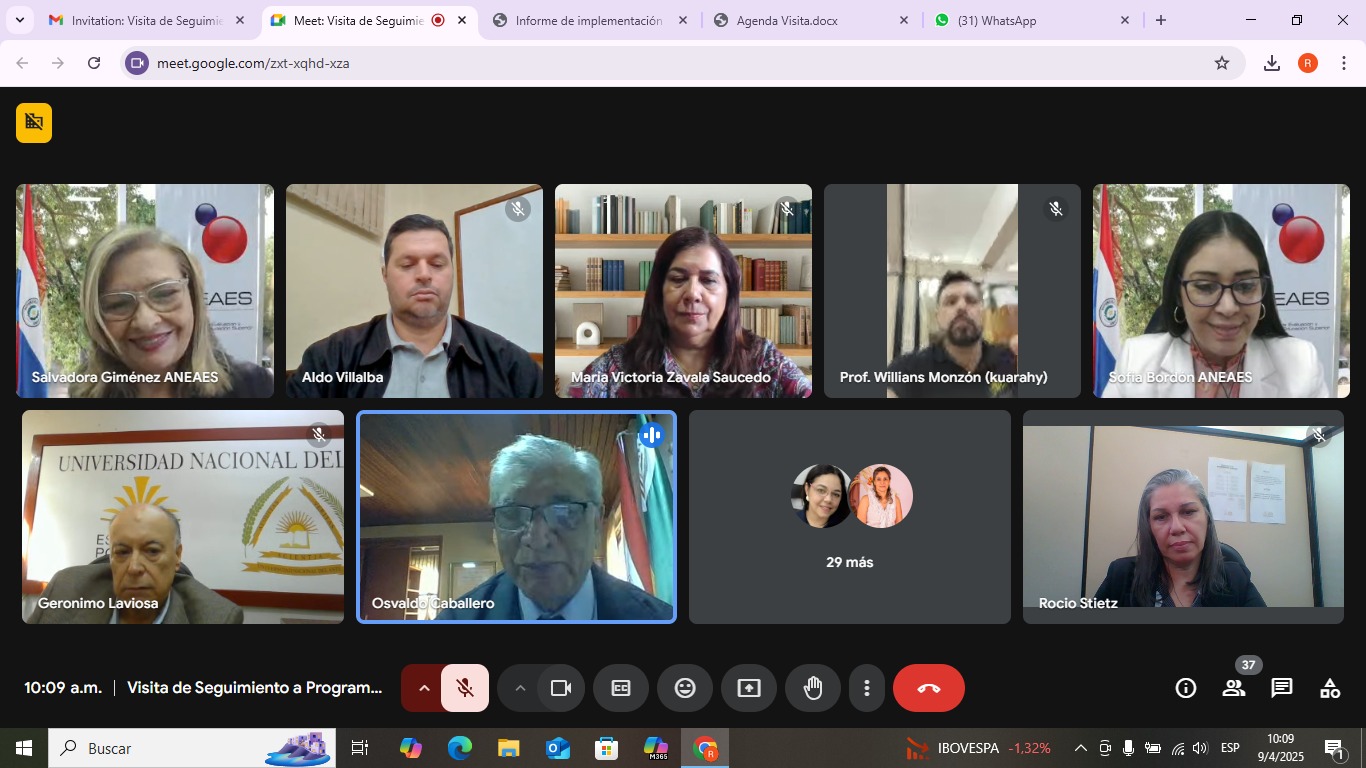Toggle the muted microphone button
This screenshot has width=1366, height=768.
coord(465,688)
